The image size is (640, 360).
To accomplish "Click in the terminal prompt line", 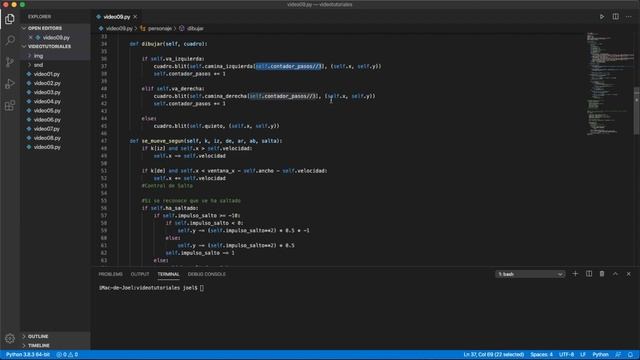I will coord(151,288).
